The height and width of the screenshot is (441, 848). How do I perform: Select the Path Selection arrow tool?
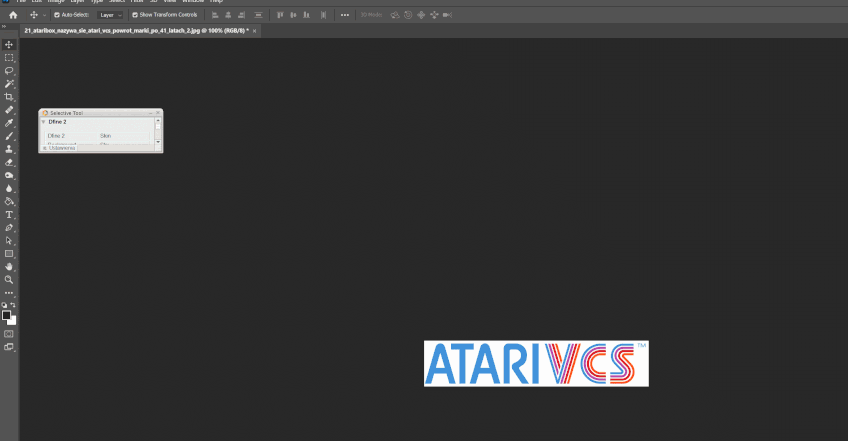pyautogui.click(x=9, y=241)
